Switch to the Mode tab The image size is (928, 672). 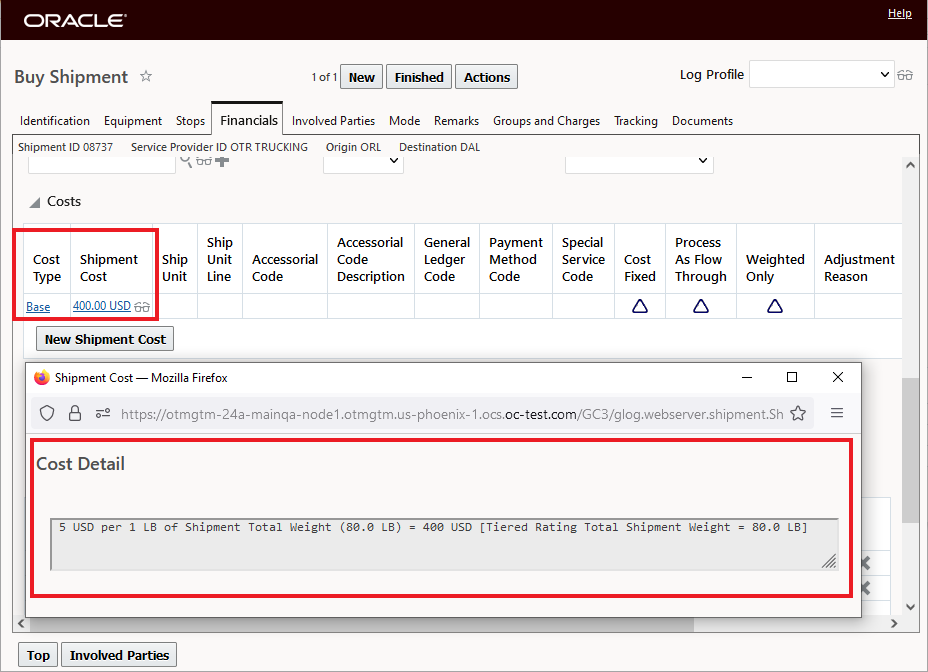pyautogui.click(x=404, y=121)
